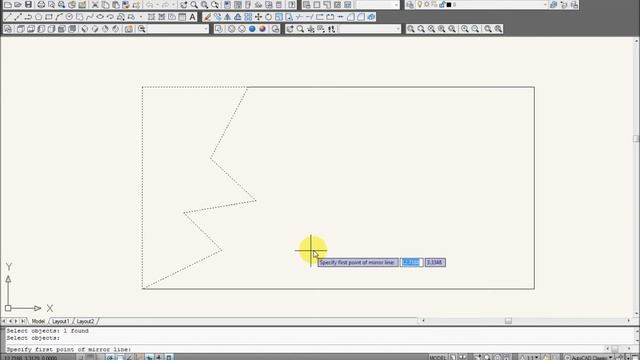Select the Explode modify tool
The image size is (640, 360).
click(x=371, y=17)
